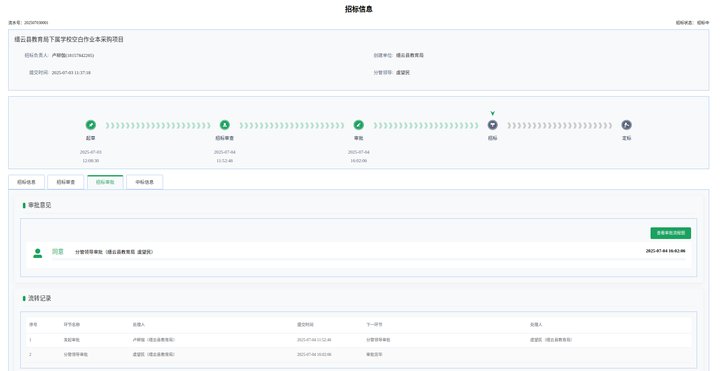Open the 招标信息 tab
This screenshot has height=371, width=720.
pos(27,182)
